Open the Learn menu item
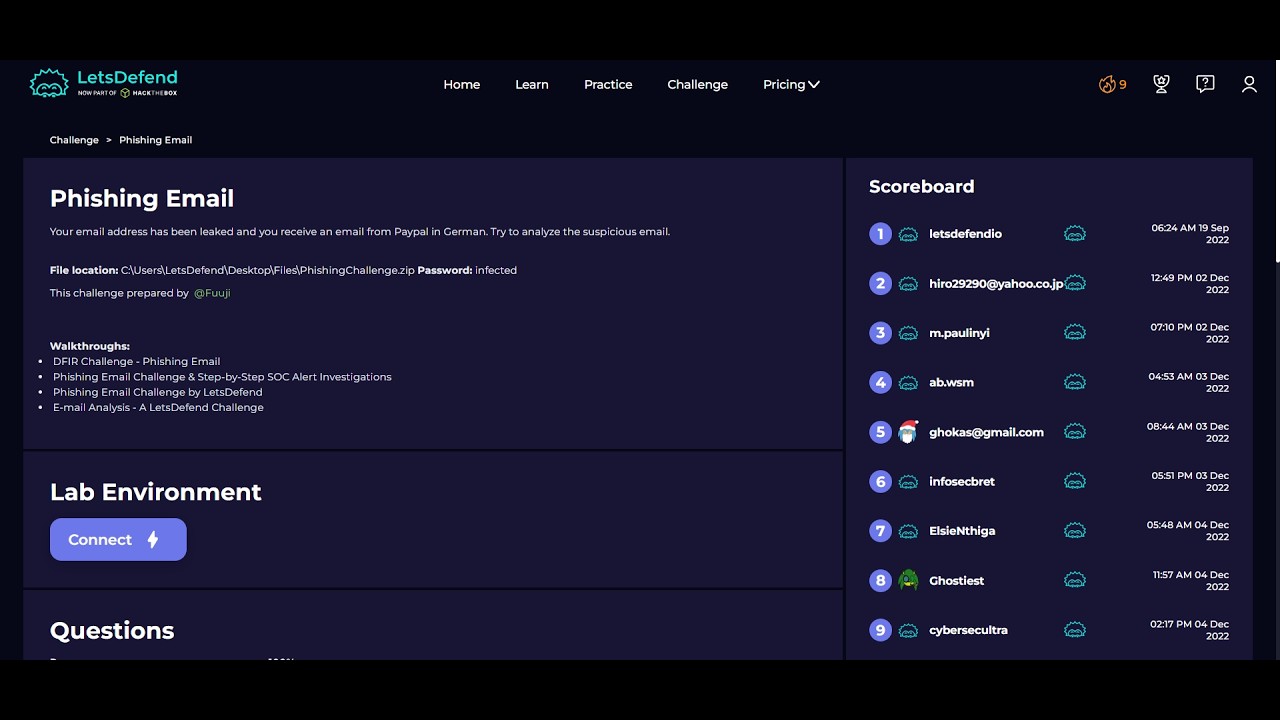 coord(532,85)
